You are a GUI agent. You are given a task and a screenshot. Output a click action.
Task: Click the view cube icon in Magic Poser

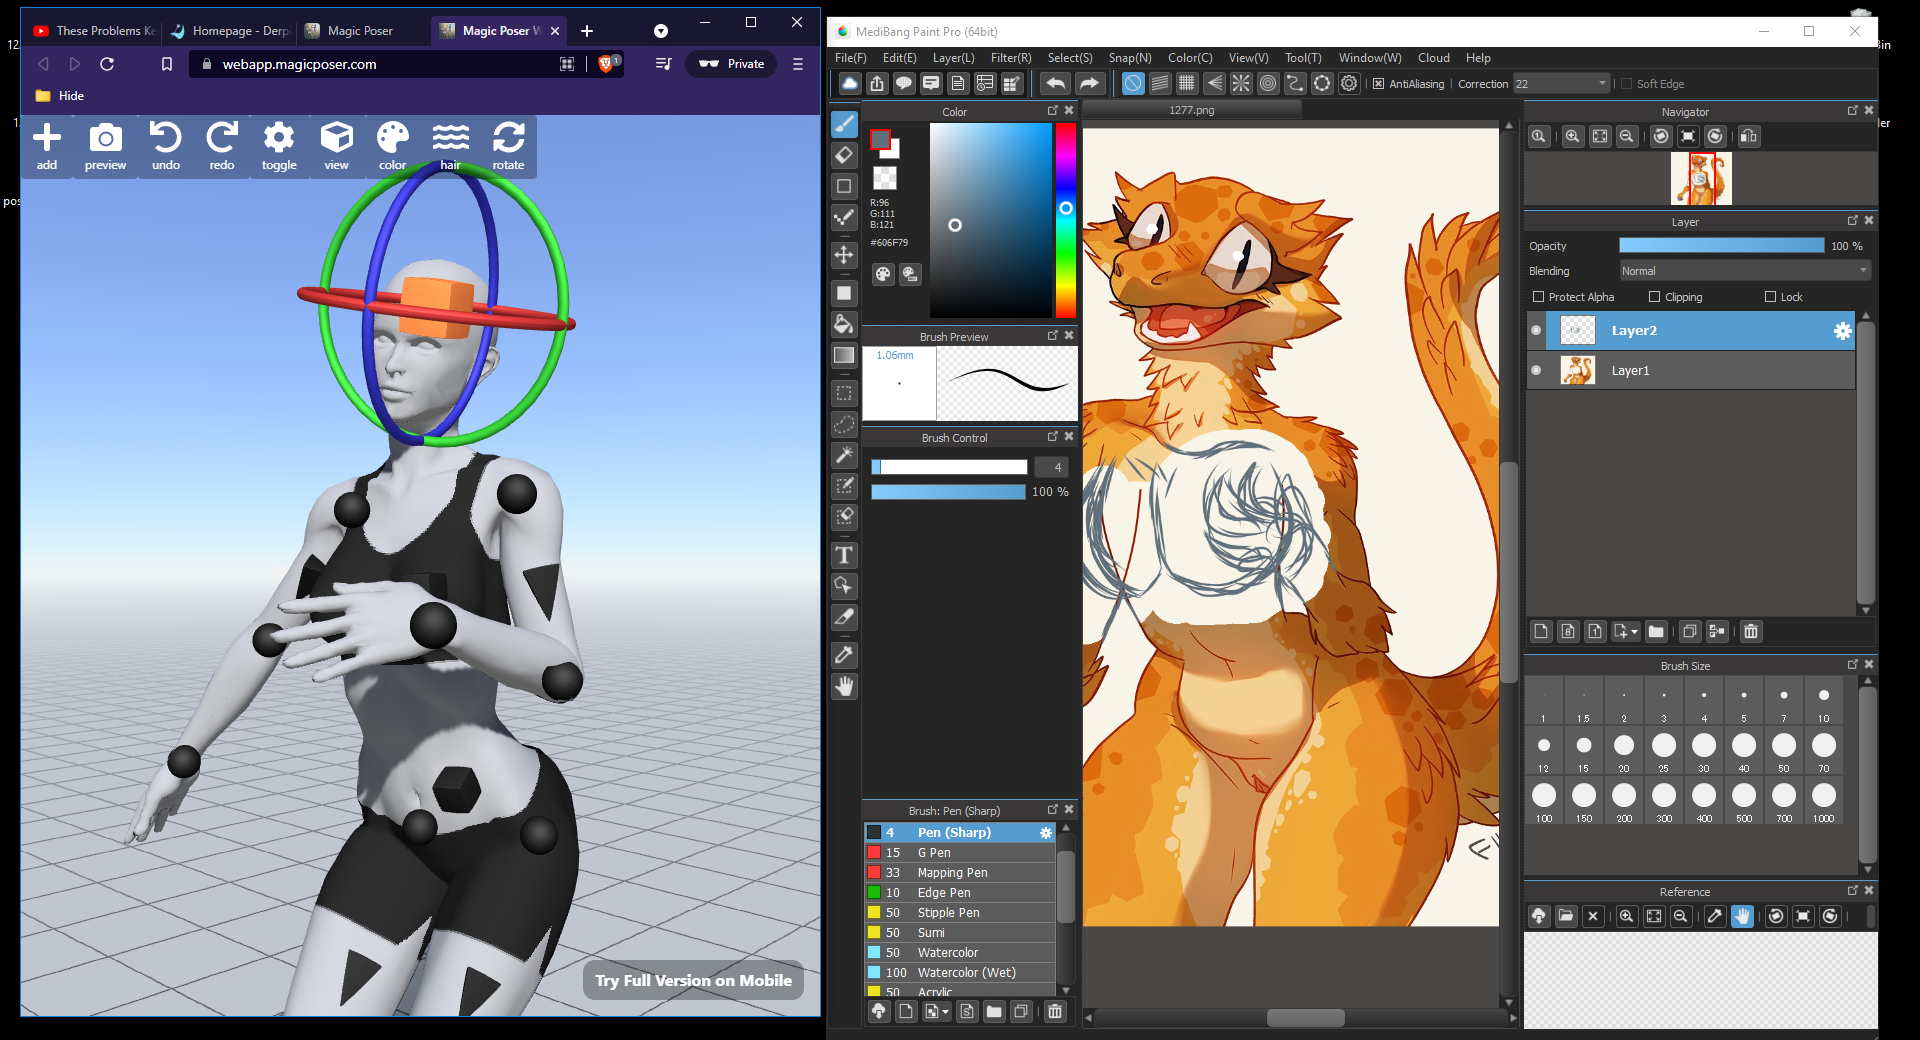336,146
